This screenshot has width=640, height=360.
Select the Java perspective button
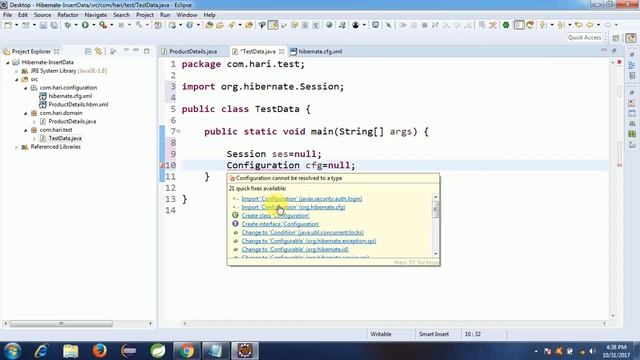631,38
